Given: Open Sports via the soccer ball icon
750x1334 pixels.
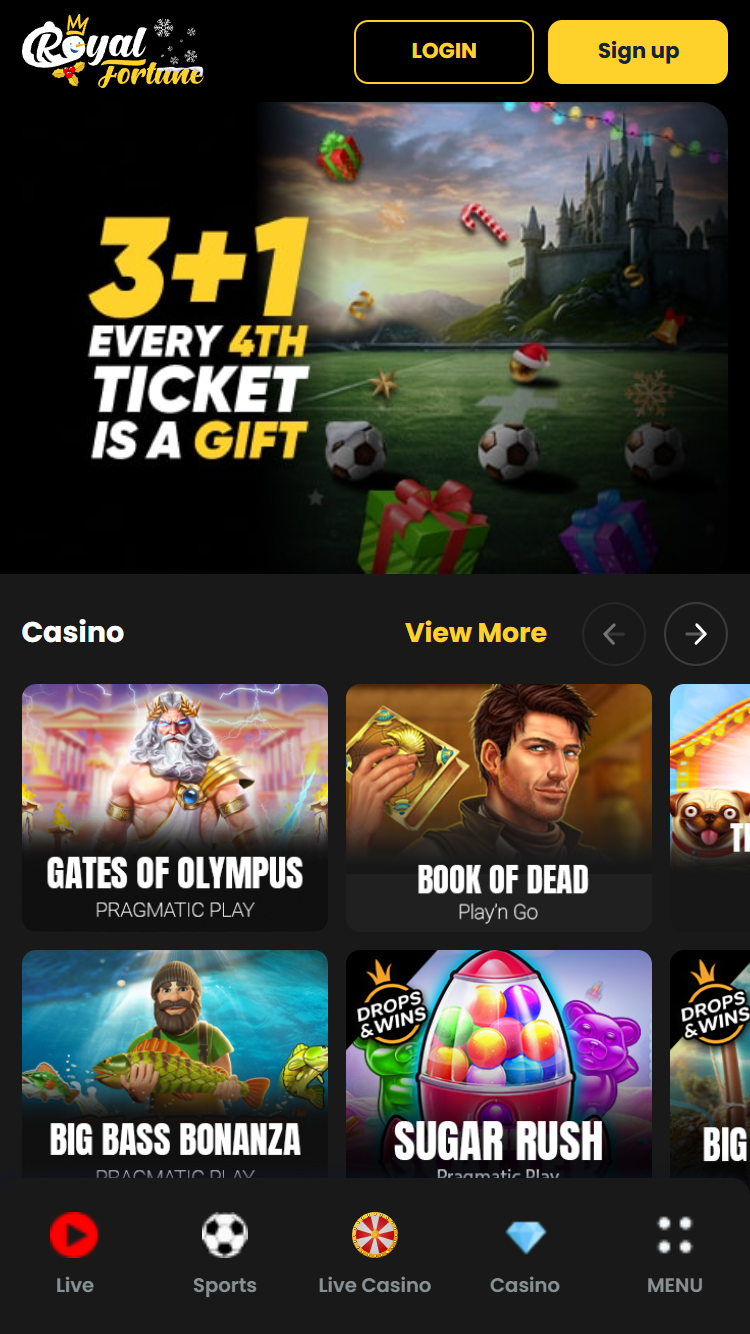Looking at the screenshot, I should (x=225, y=1235).
